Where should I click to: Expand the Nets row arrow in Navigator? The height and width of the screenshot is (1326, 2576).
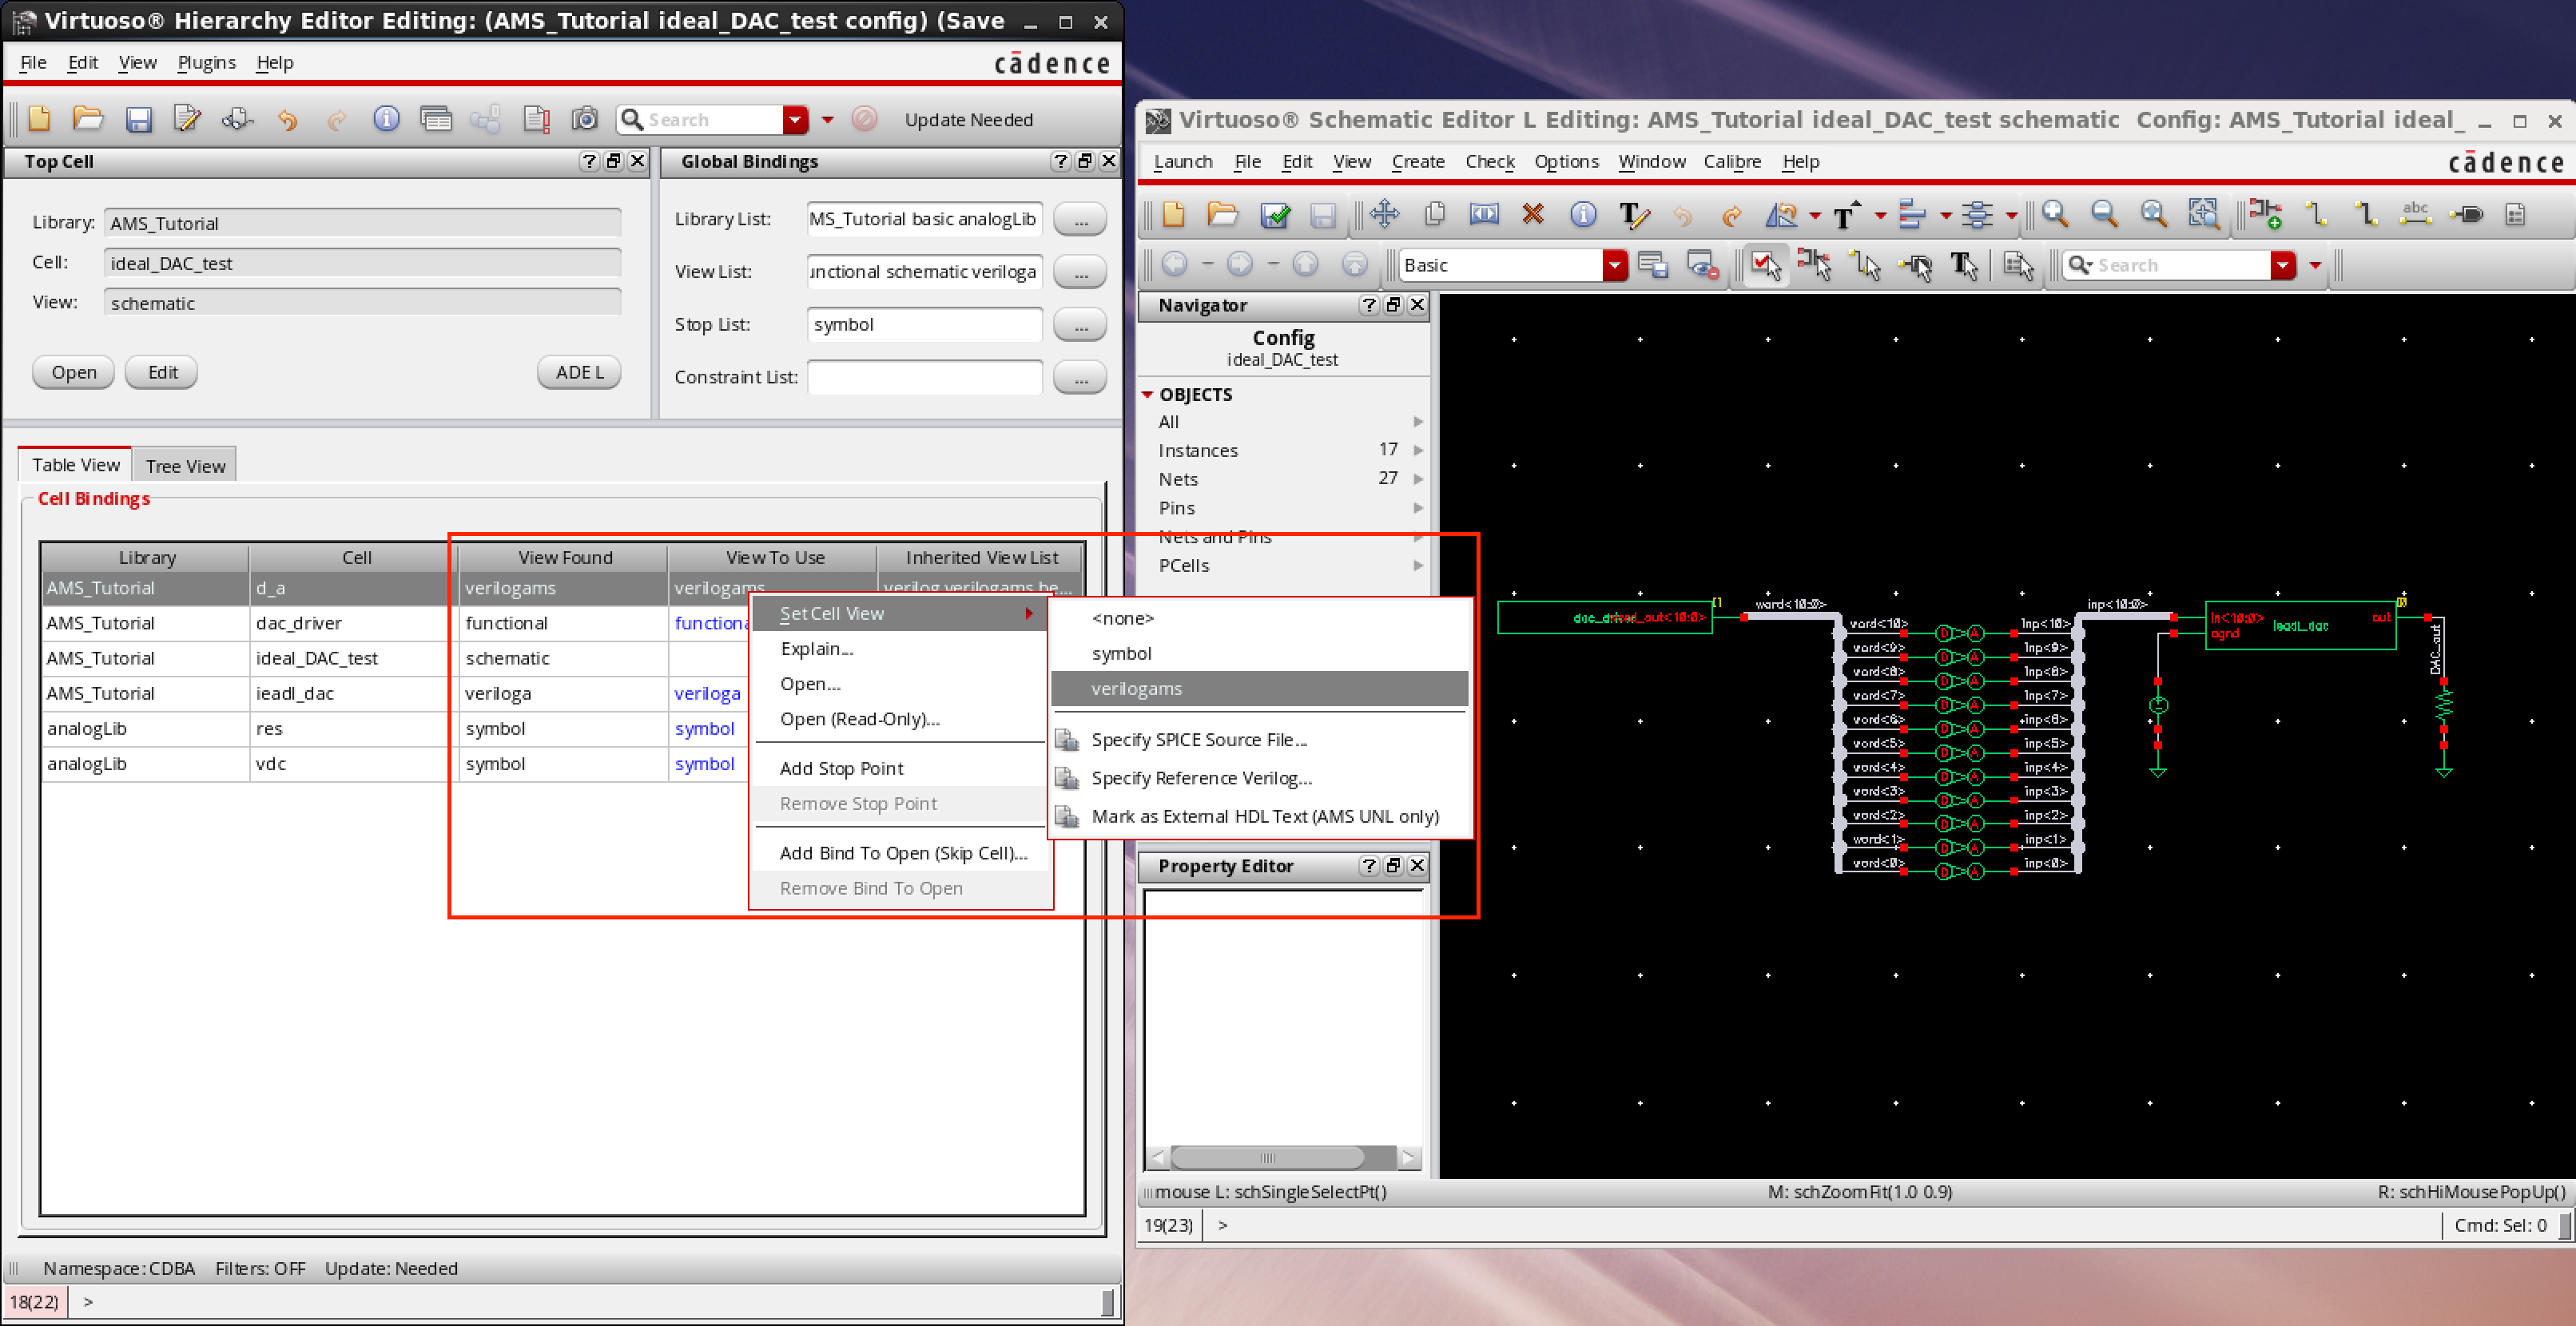coord(1418,479)
